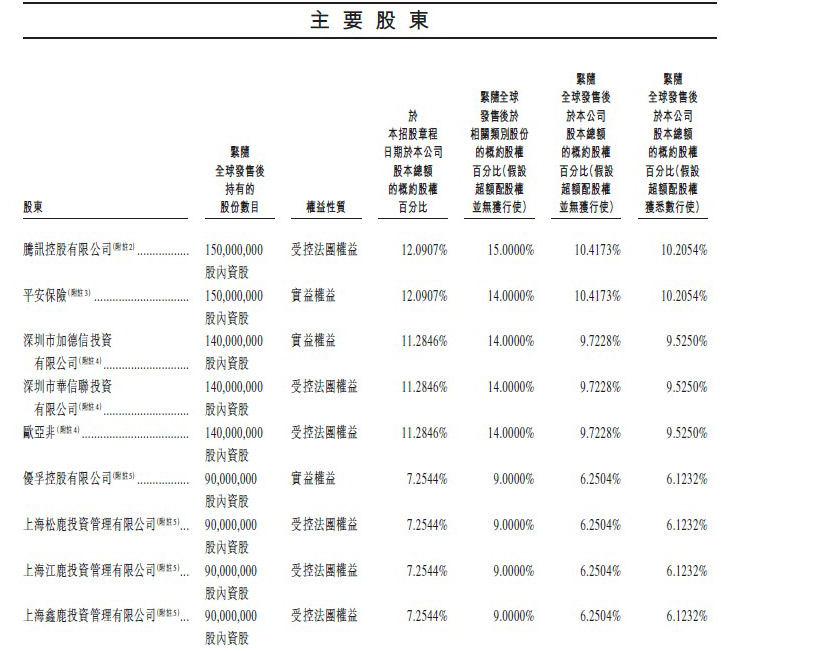Select 140,000,000 in the 歐亞非 row

pos(234,433)
